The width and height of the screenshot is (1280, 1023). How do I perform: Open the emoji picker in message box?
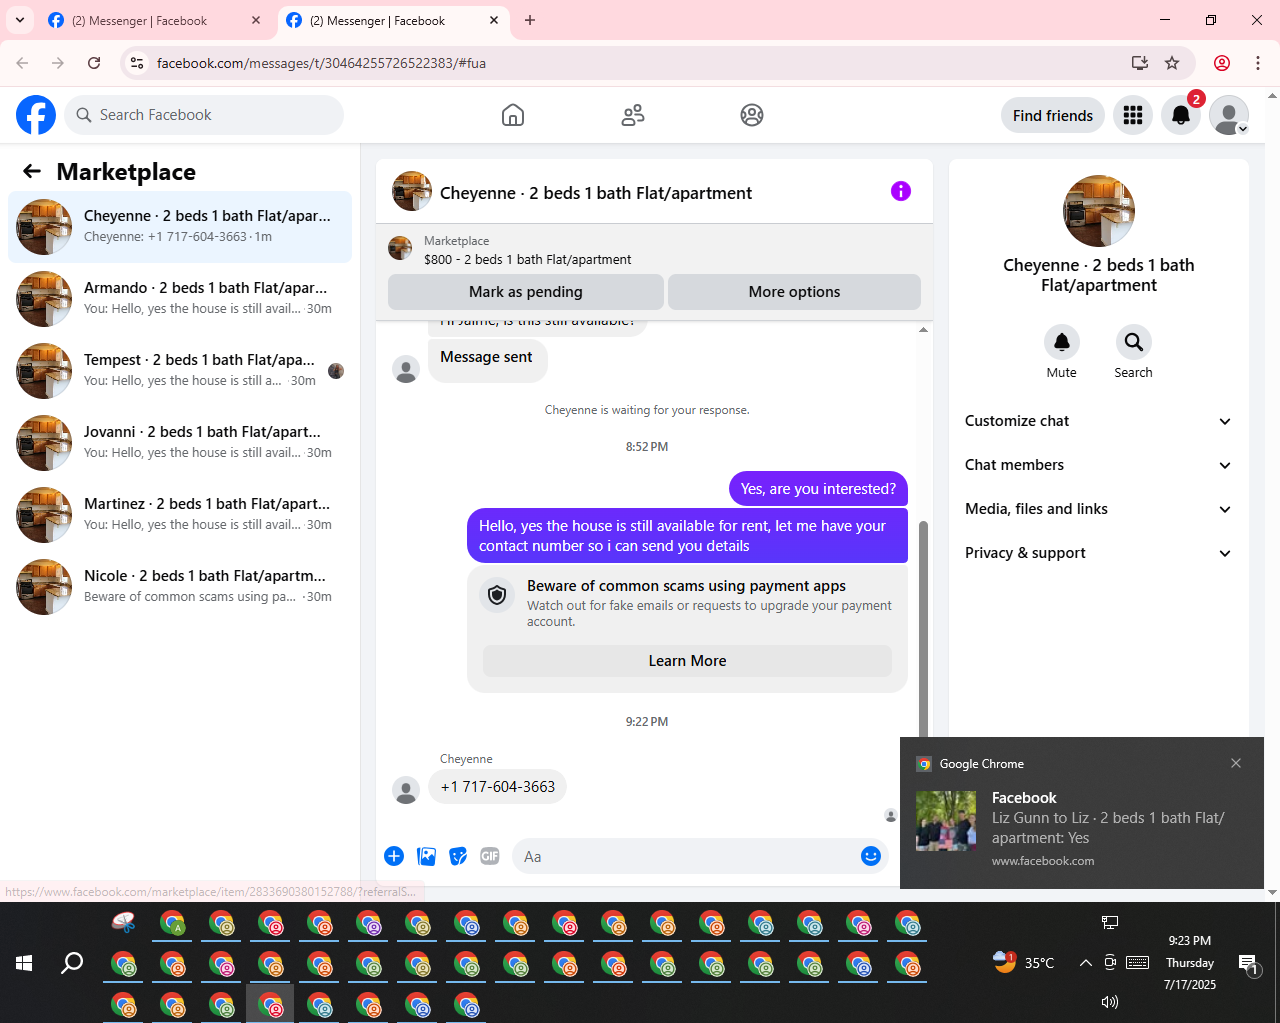[871, 856]
